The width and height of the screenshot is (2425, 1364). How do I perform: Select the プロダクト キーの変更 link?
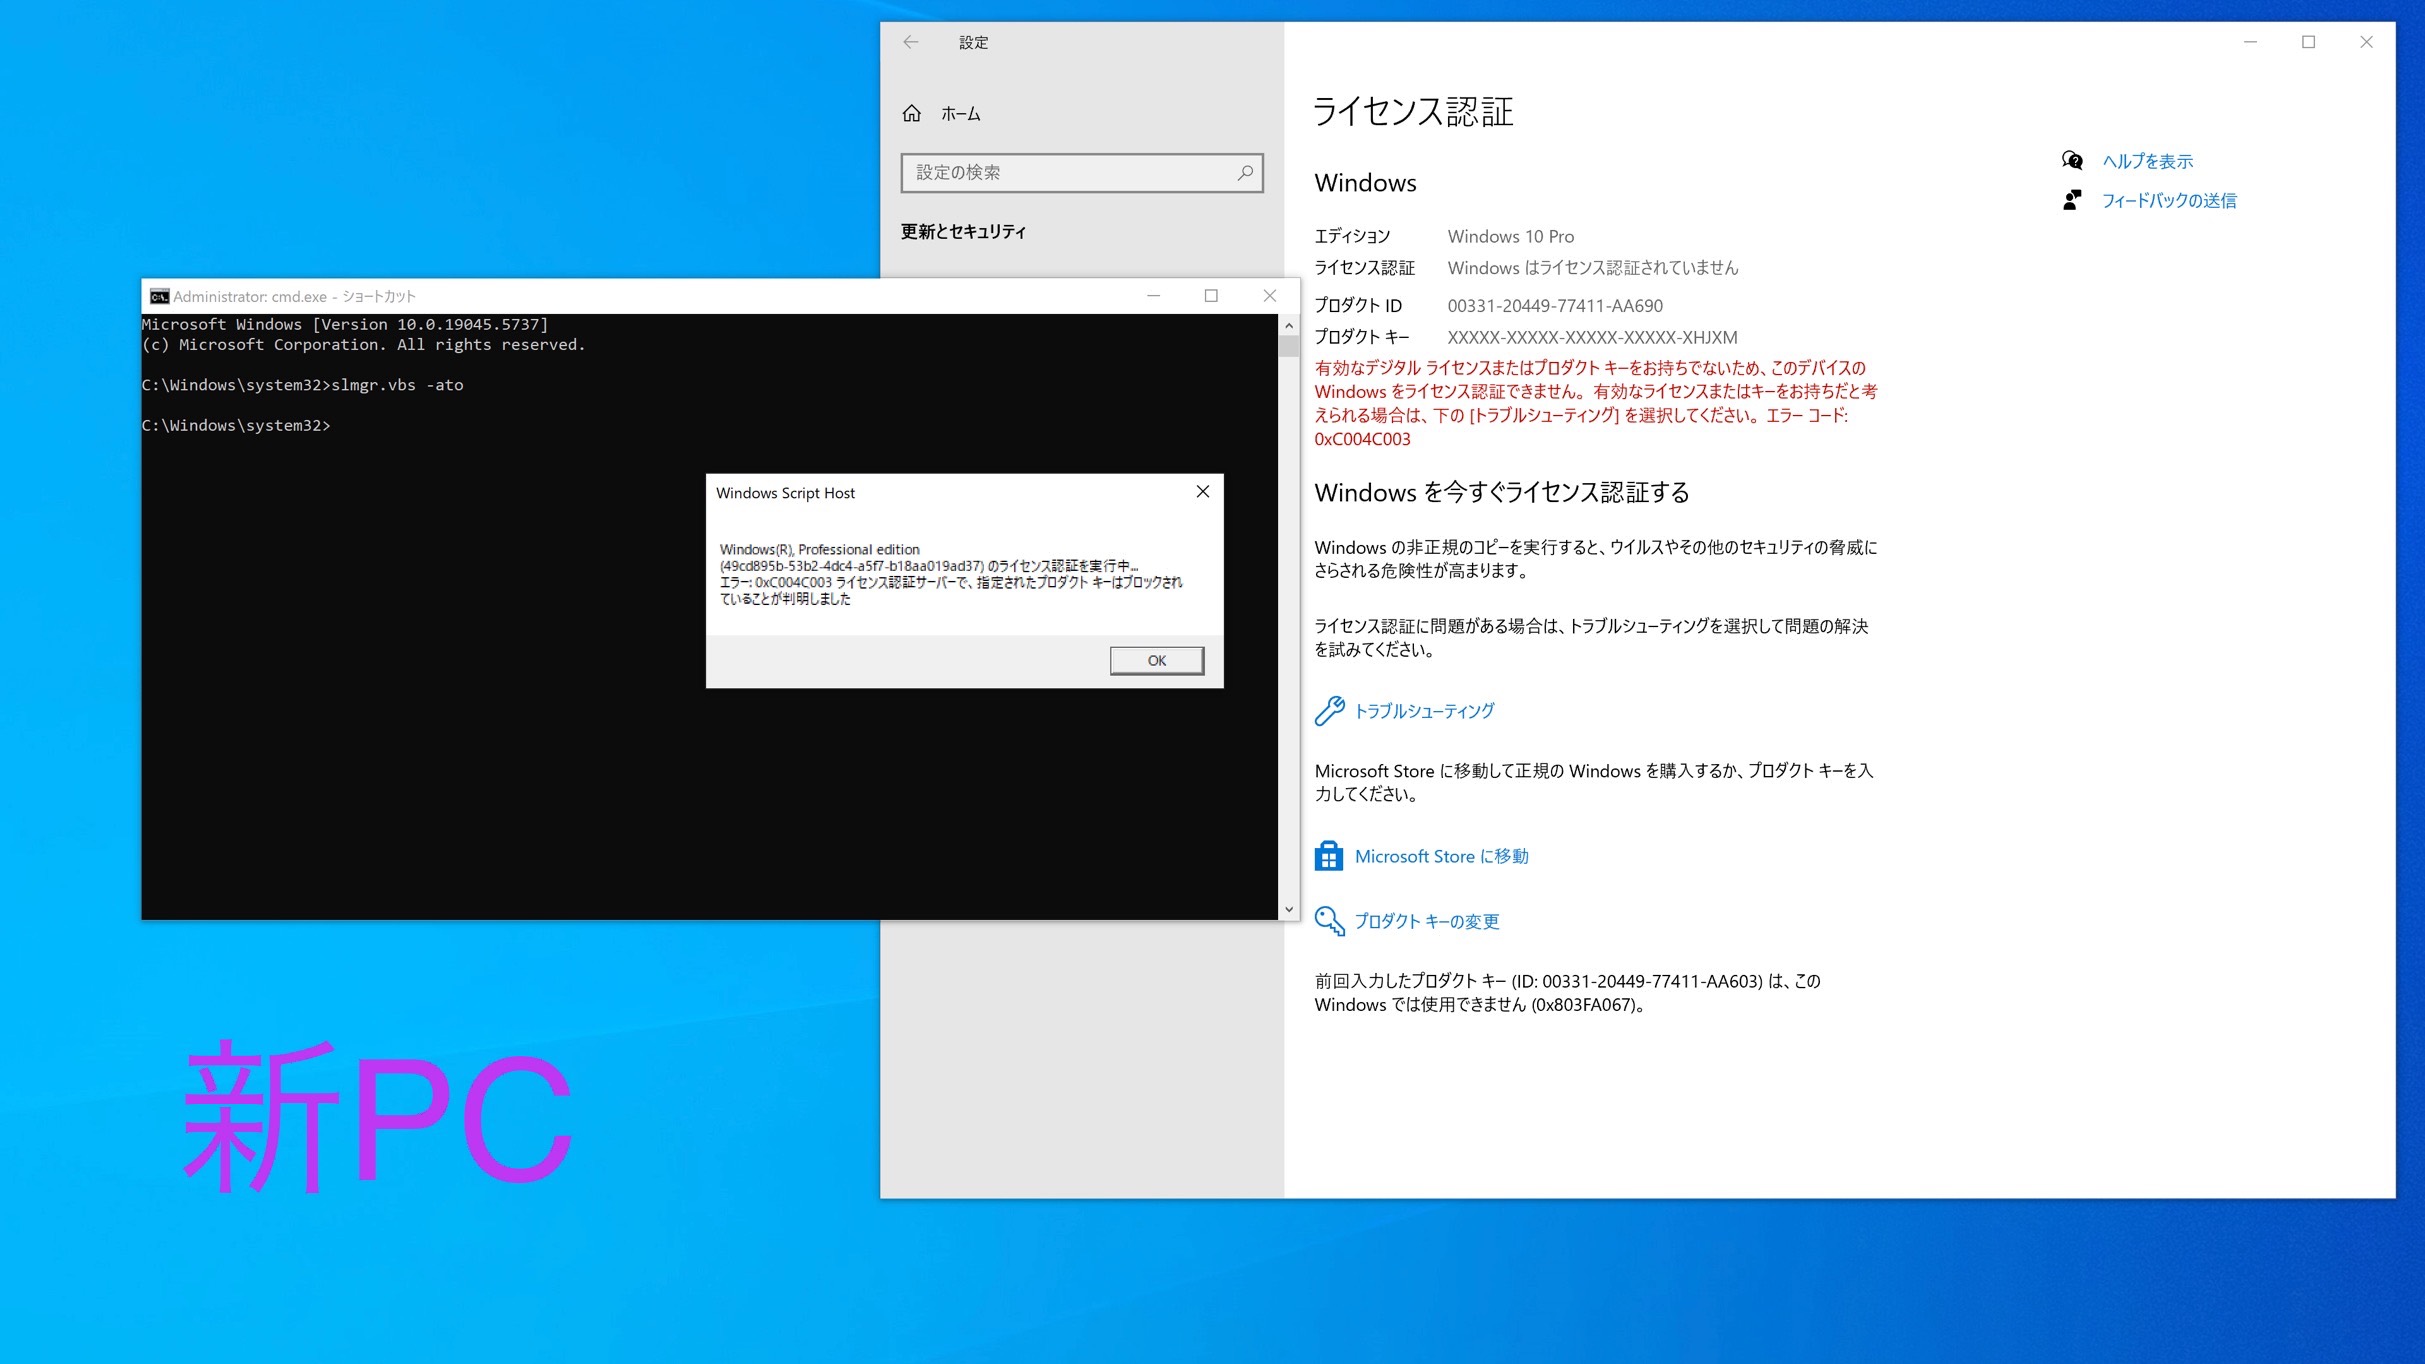(1426, 922)
